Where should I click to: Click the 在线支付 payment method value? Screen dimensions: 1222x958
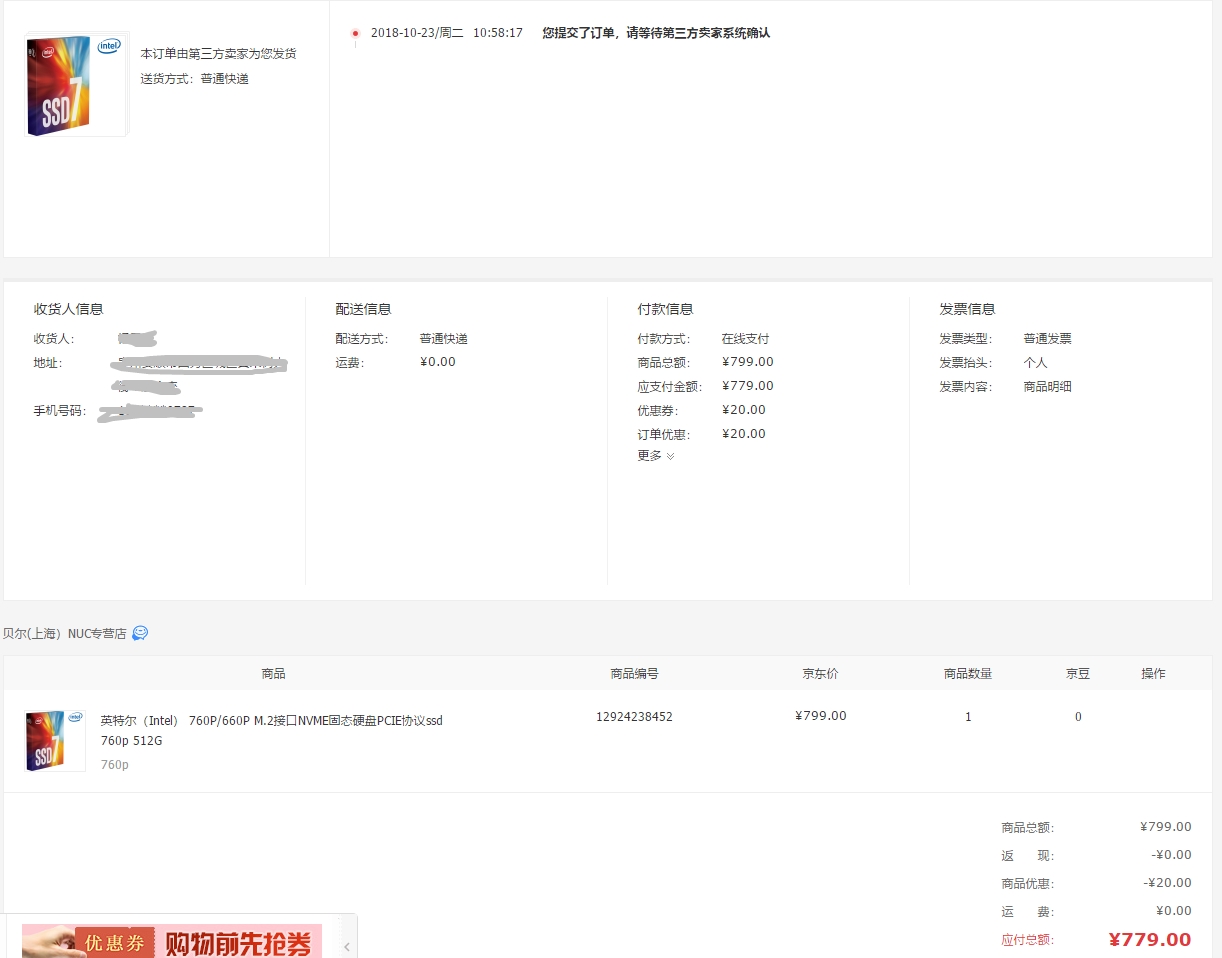(746, 339)
